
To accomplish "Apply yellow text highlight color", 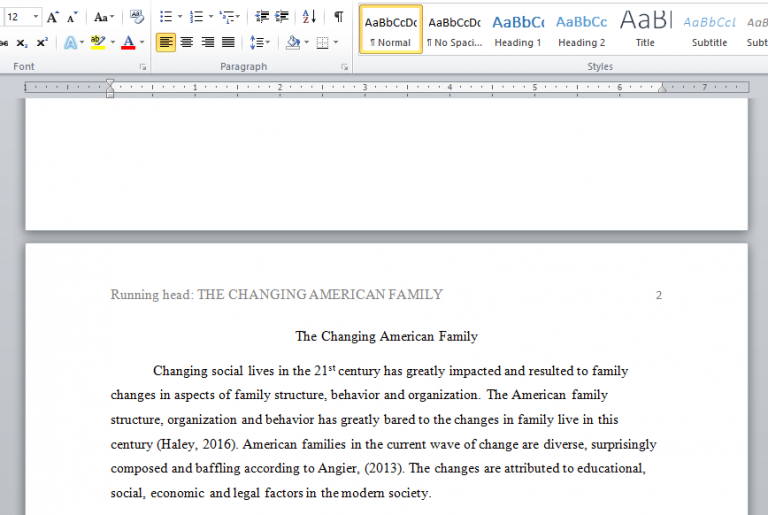I will pyautogui.click(x=97, y=43).
